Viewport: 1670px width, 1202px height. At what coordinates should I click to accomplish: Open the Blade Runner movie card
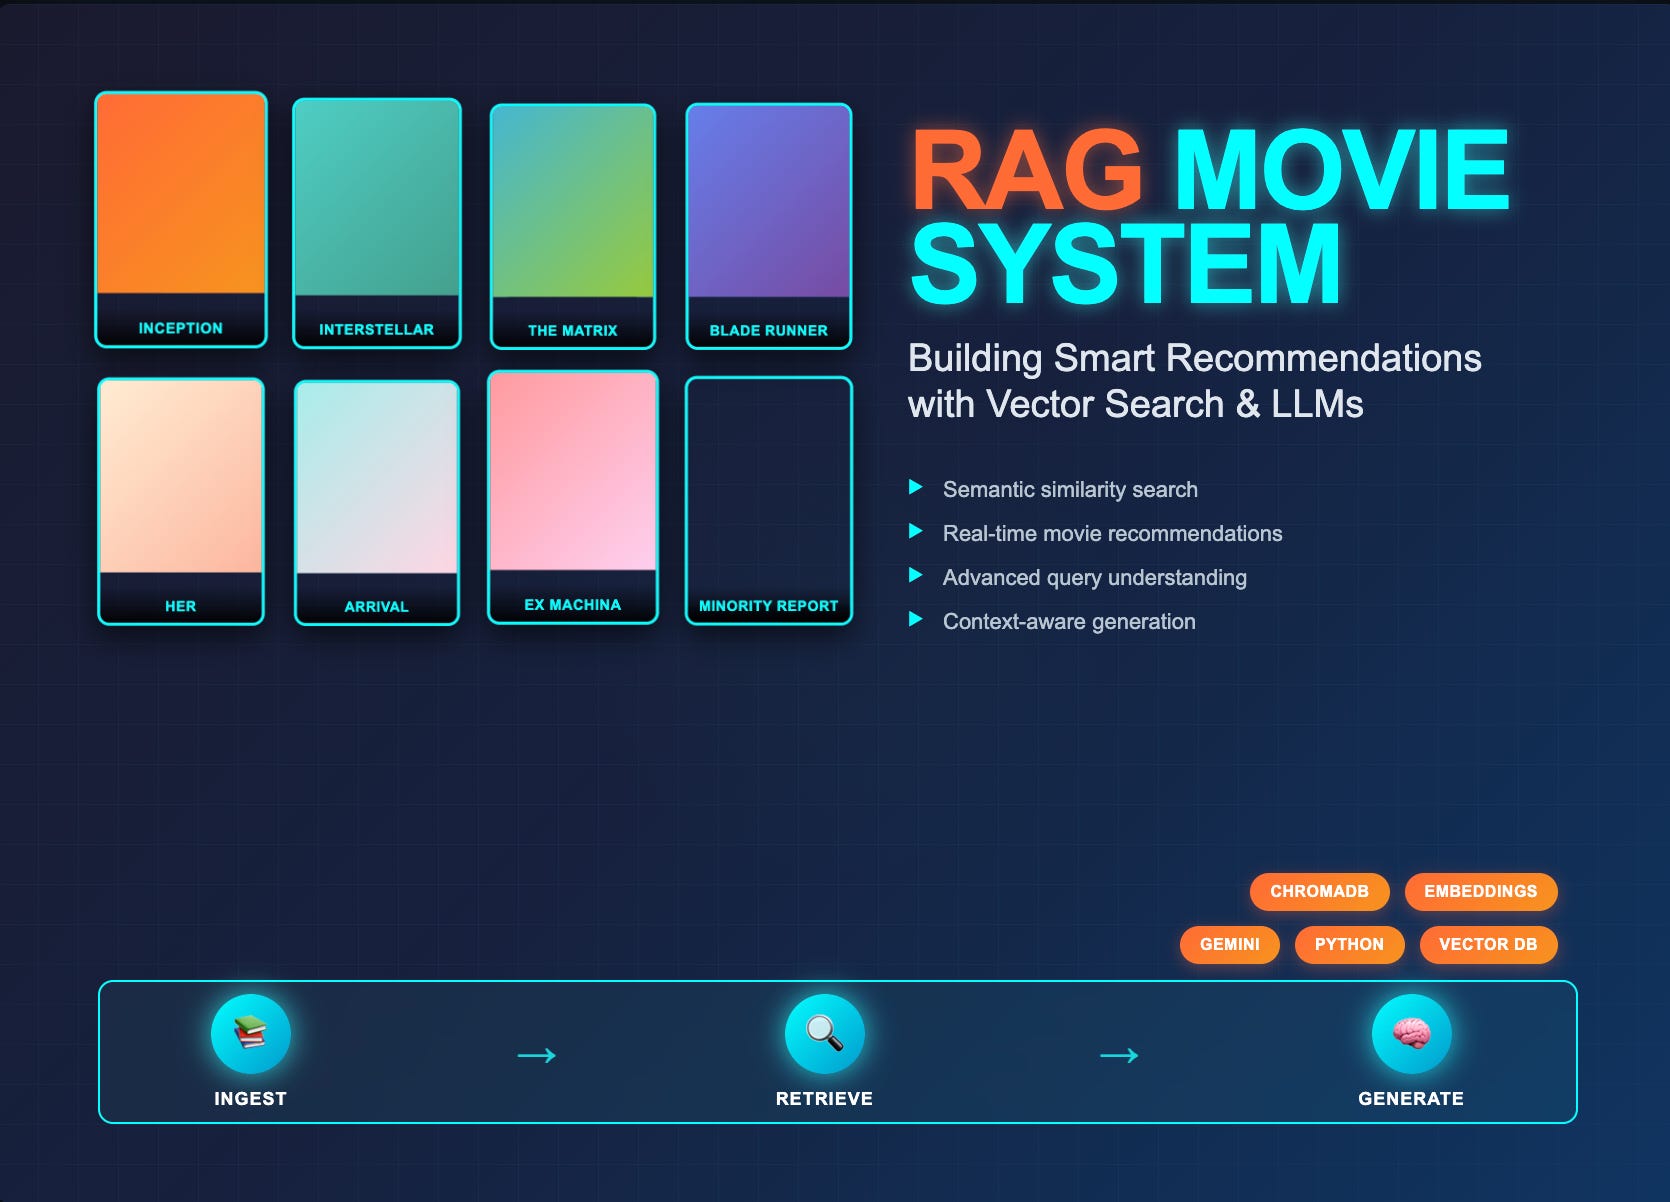(x=769, y=226)
